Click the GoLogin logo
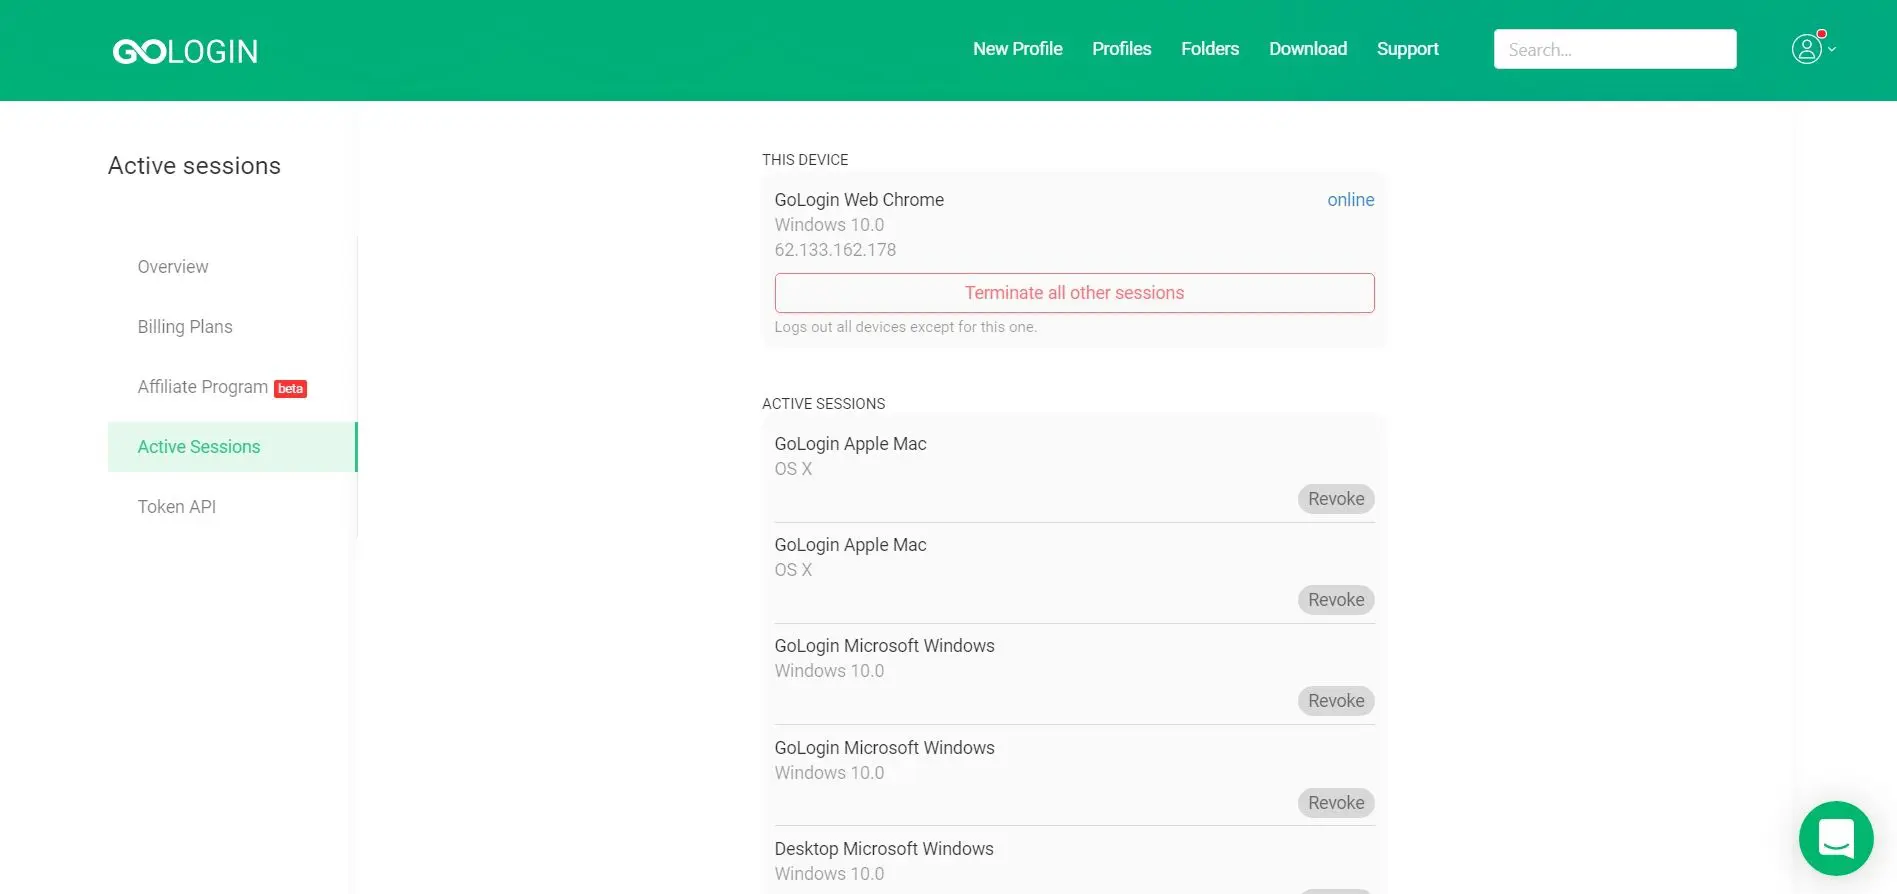 (185, 51)
